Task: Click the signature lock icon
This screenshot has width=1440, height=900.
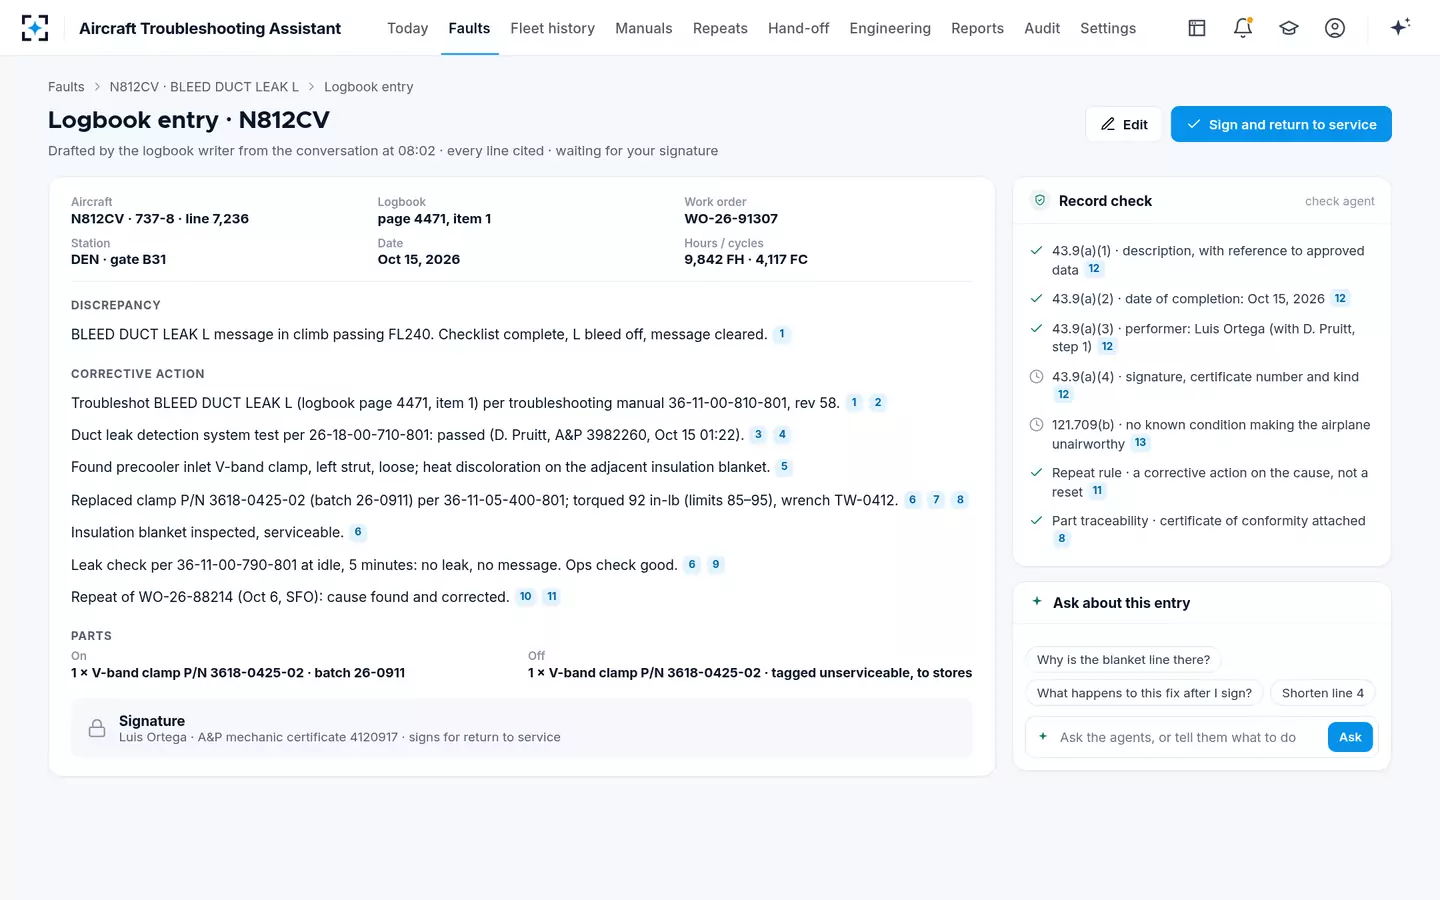Action: click(97, 728)
